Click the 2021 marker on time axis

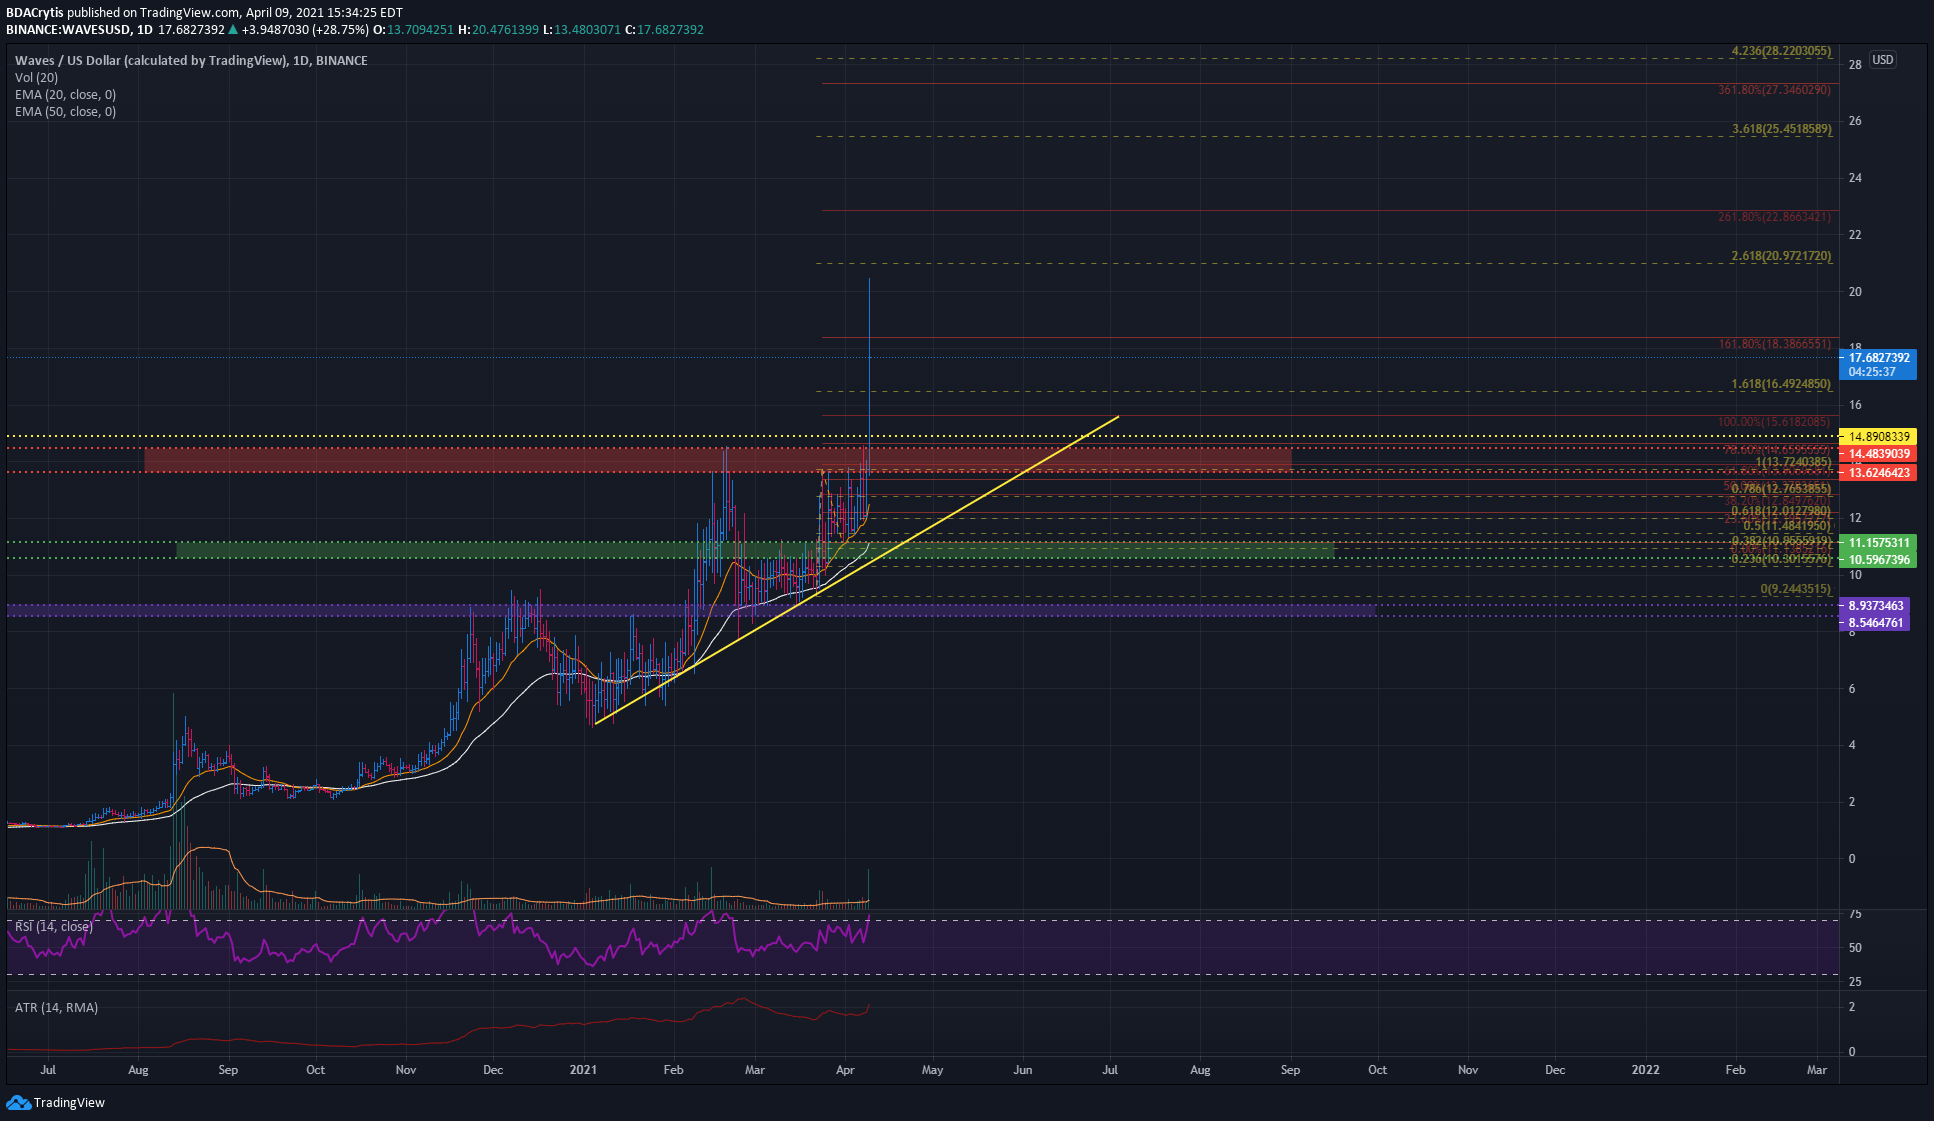coord(583,1070)
